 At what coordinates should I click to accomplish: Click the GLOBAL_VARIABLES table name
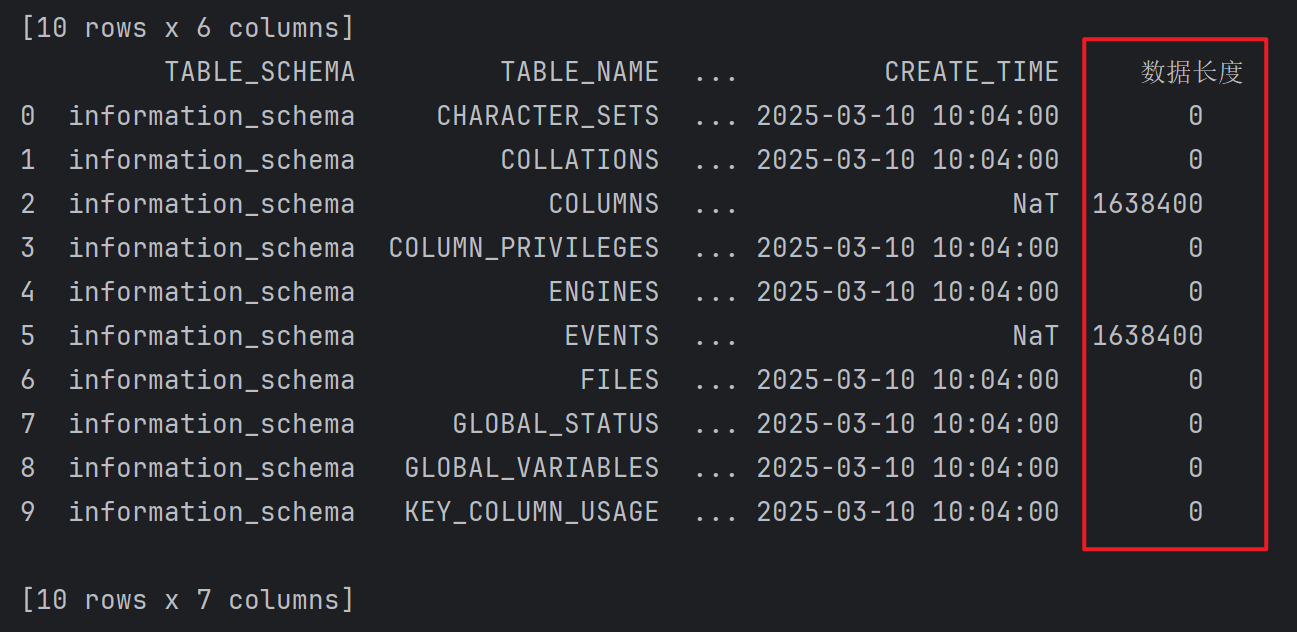pyautogui.click(x=531, y=468)
